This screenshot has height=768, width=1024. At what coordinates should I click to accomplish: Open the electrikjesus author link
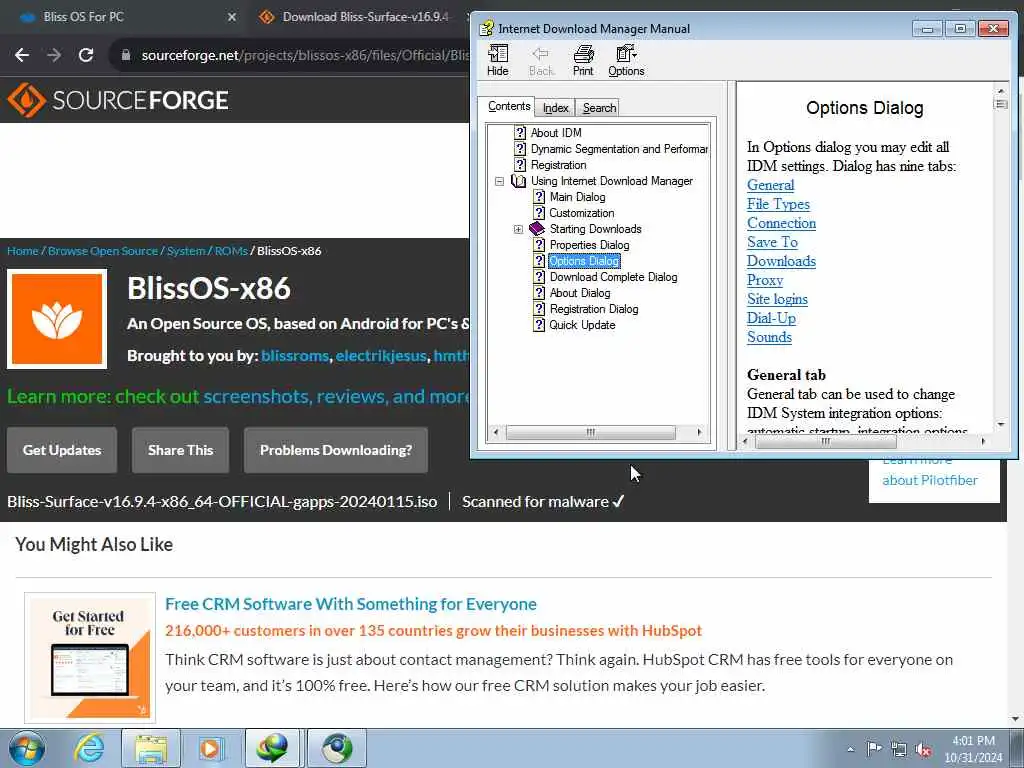click(x=381, y=356)
